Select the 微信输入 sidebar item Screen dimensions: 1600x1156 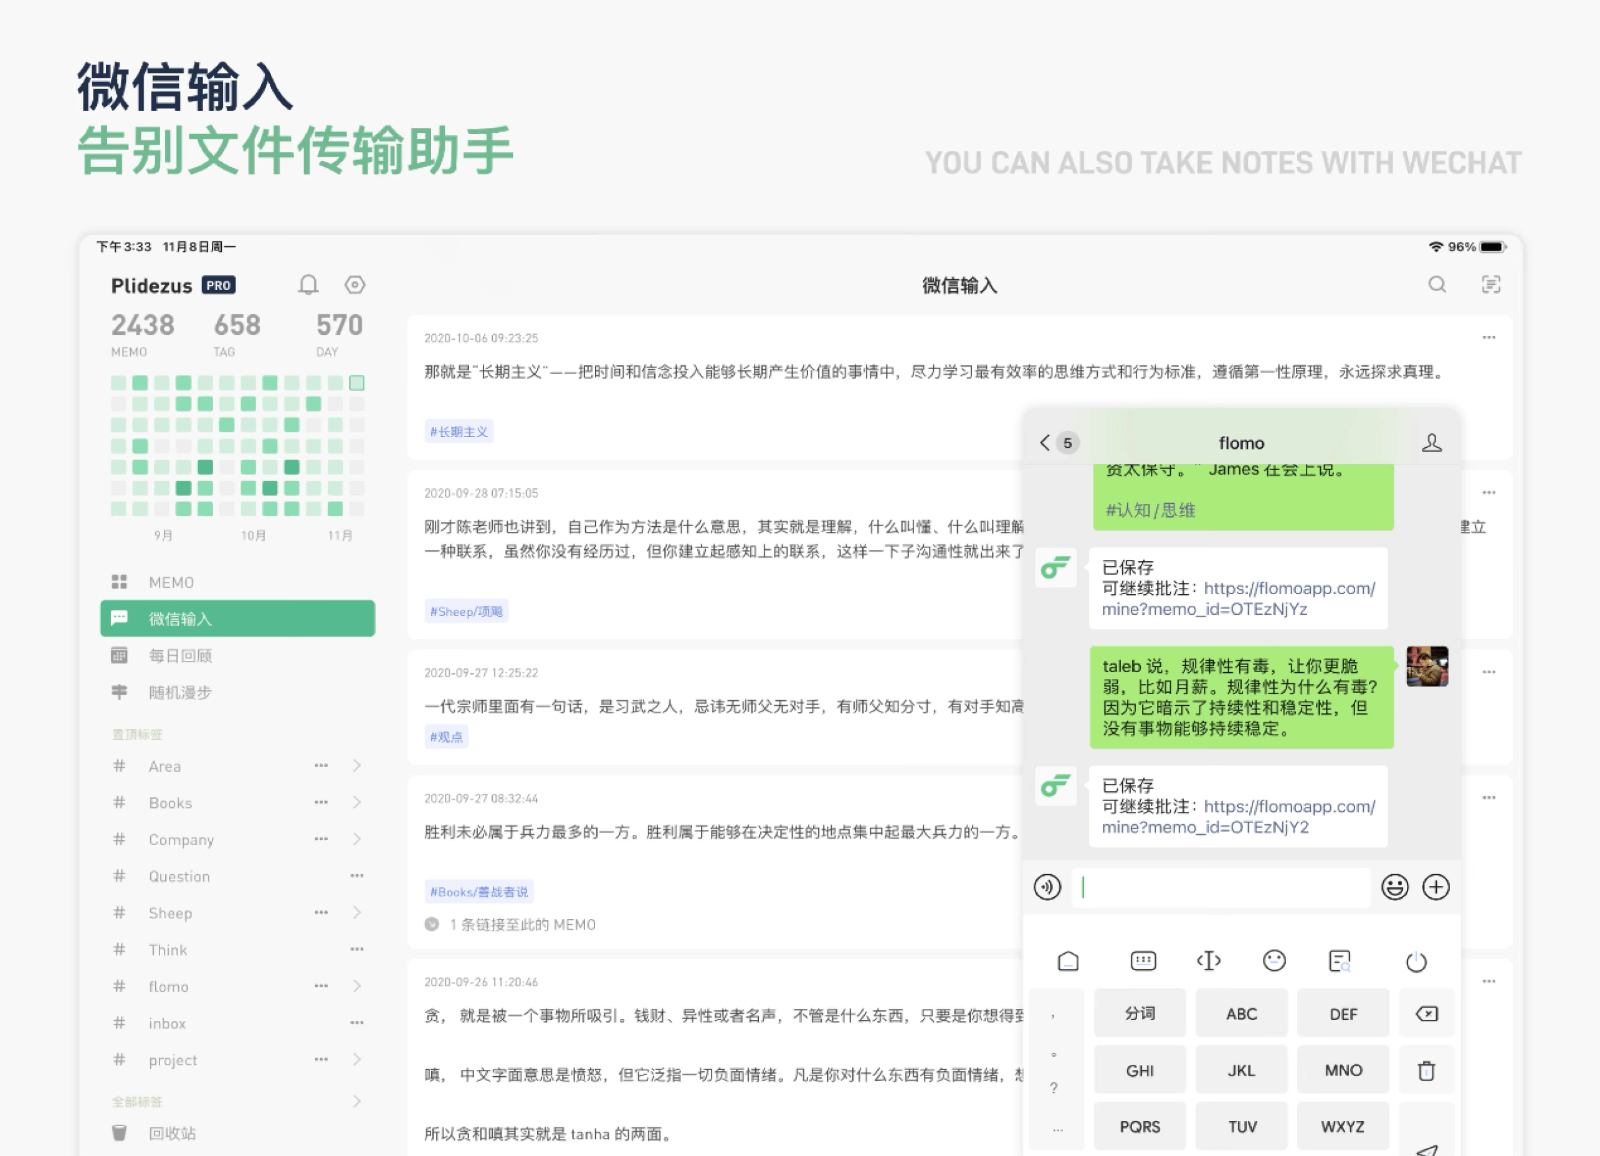click(238, 619)
